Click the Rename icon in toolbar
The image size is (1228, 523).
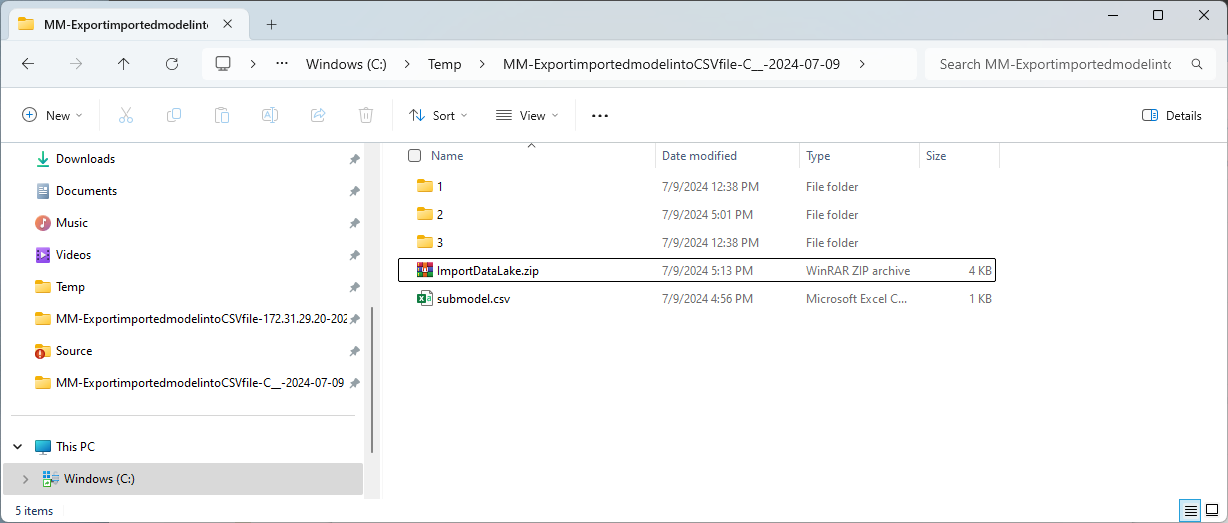coord(270,115)
